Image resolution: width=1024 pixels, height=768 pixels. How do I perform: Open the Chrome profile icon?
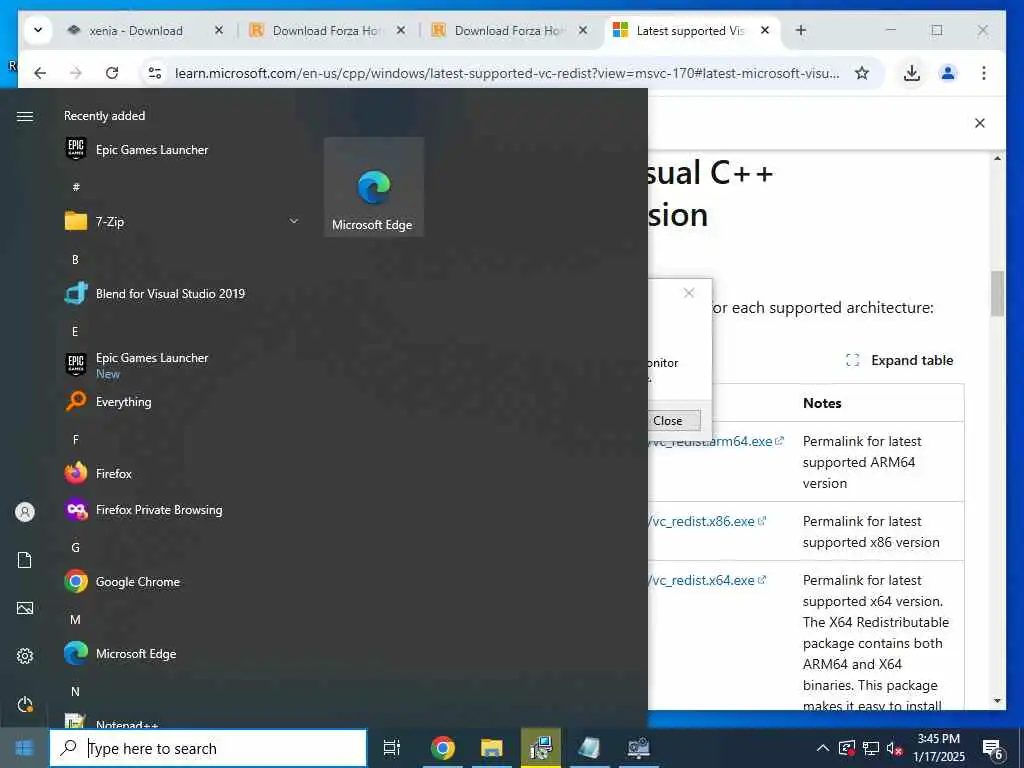948,73
